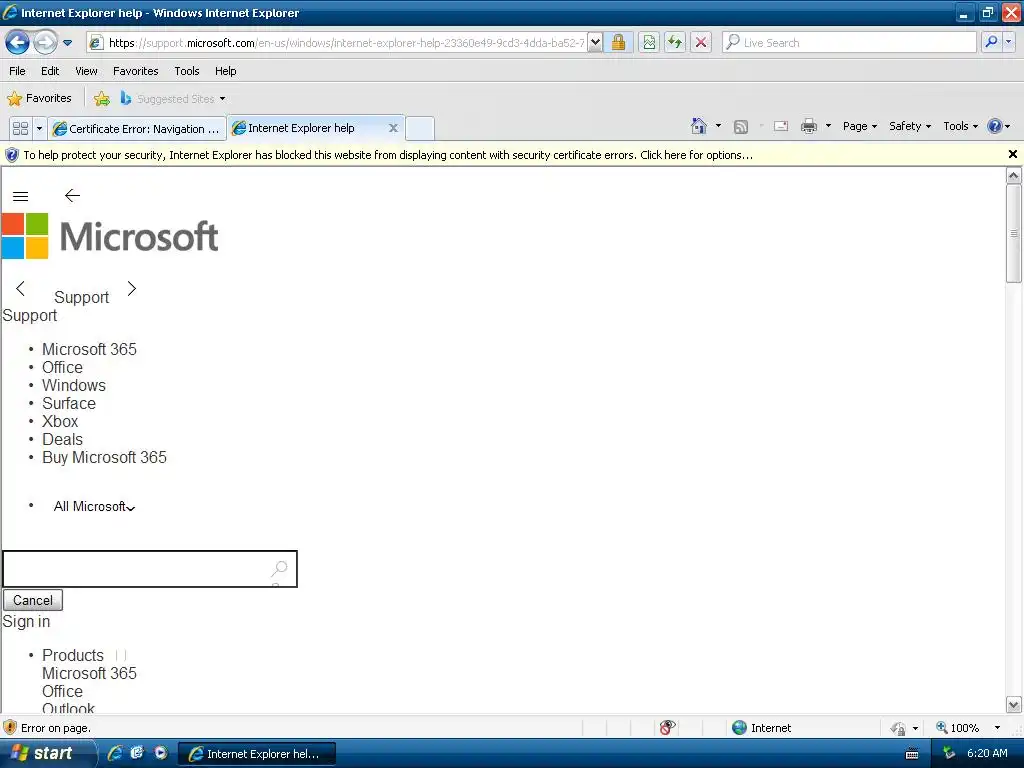Click the browser Forward arrow button
The image size is (1024, 768).
point(45,42)
